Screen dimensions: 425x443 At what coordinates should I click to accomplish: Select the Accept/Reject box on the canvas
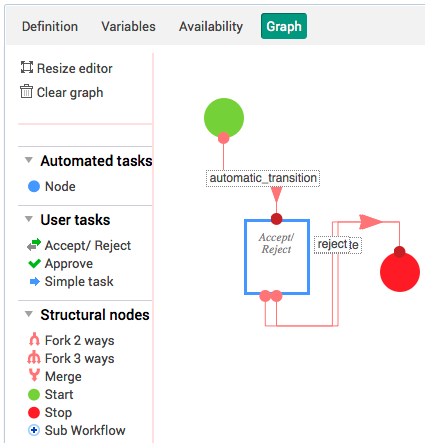pos(277,257)
